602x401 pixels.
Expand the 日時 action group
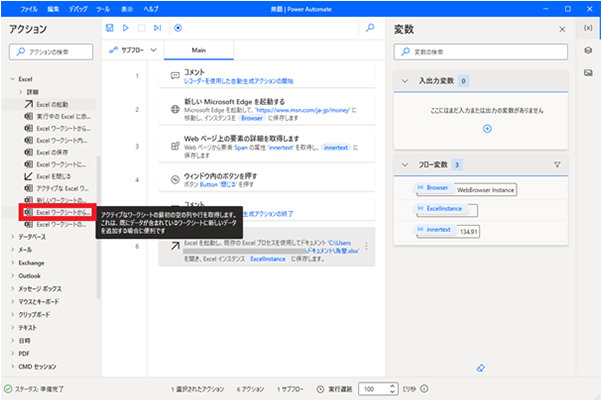[12, 341]
